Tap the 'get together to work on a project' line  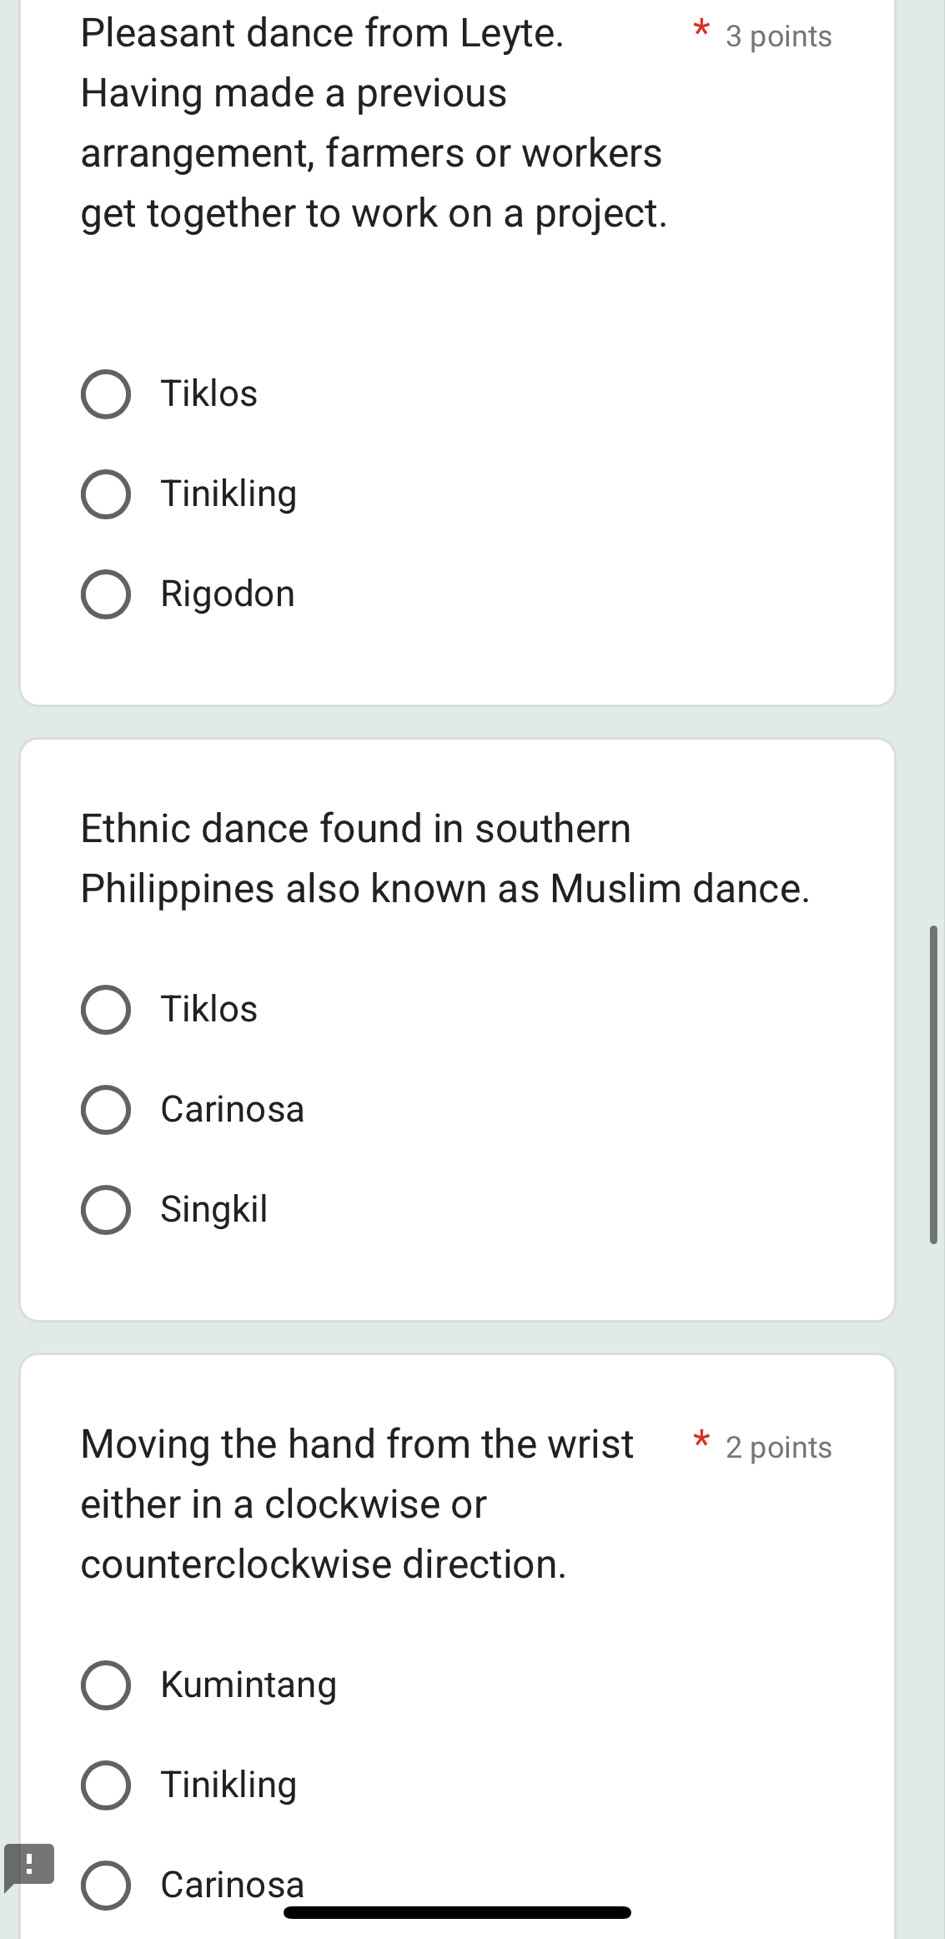[374, 213]
